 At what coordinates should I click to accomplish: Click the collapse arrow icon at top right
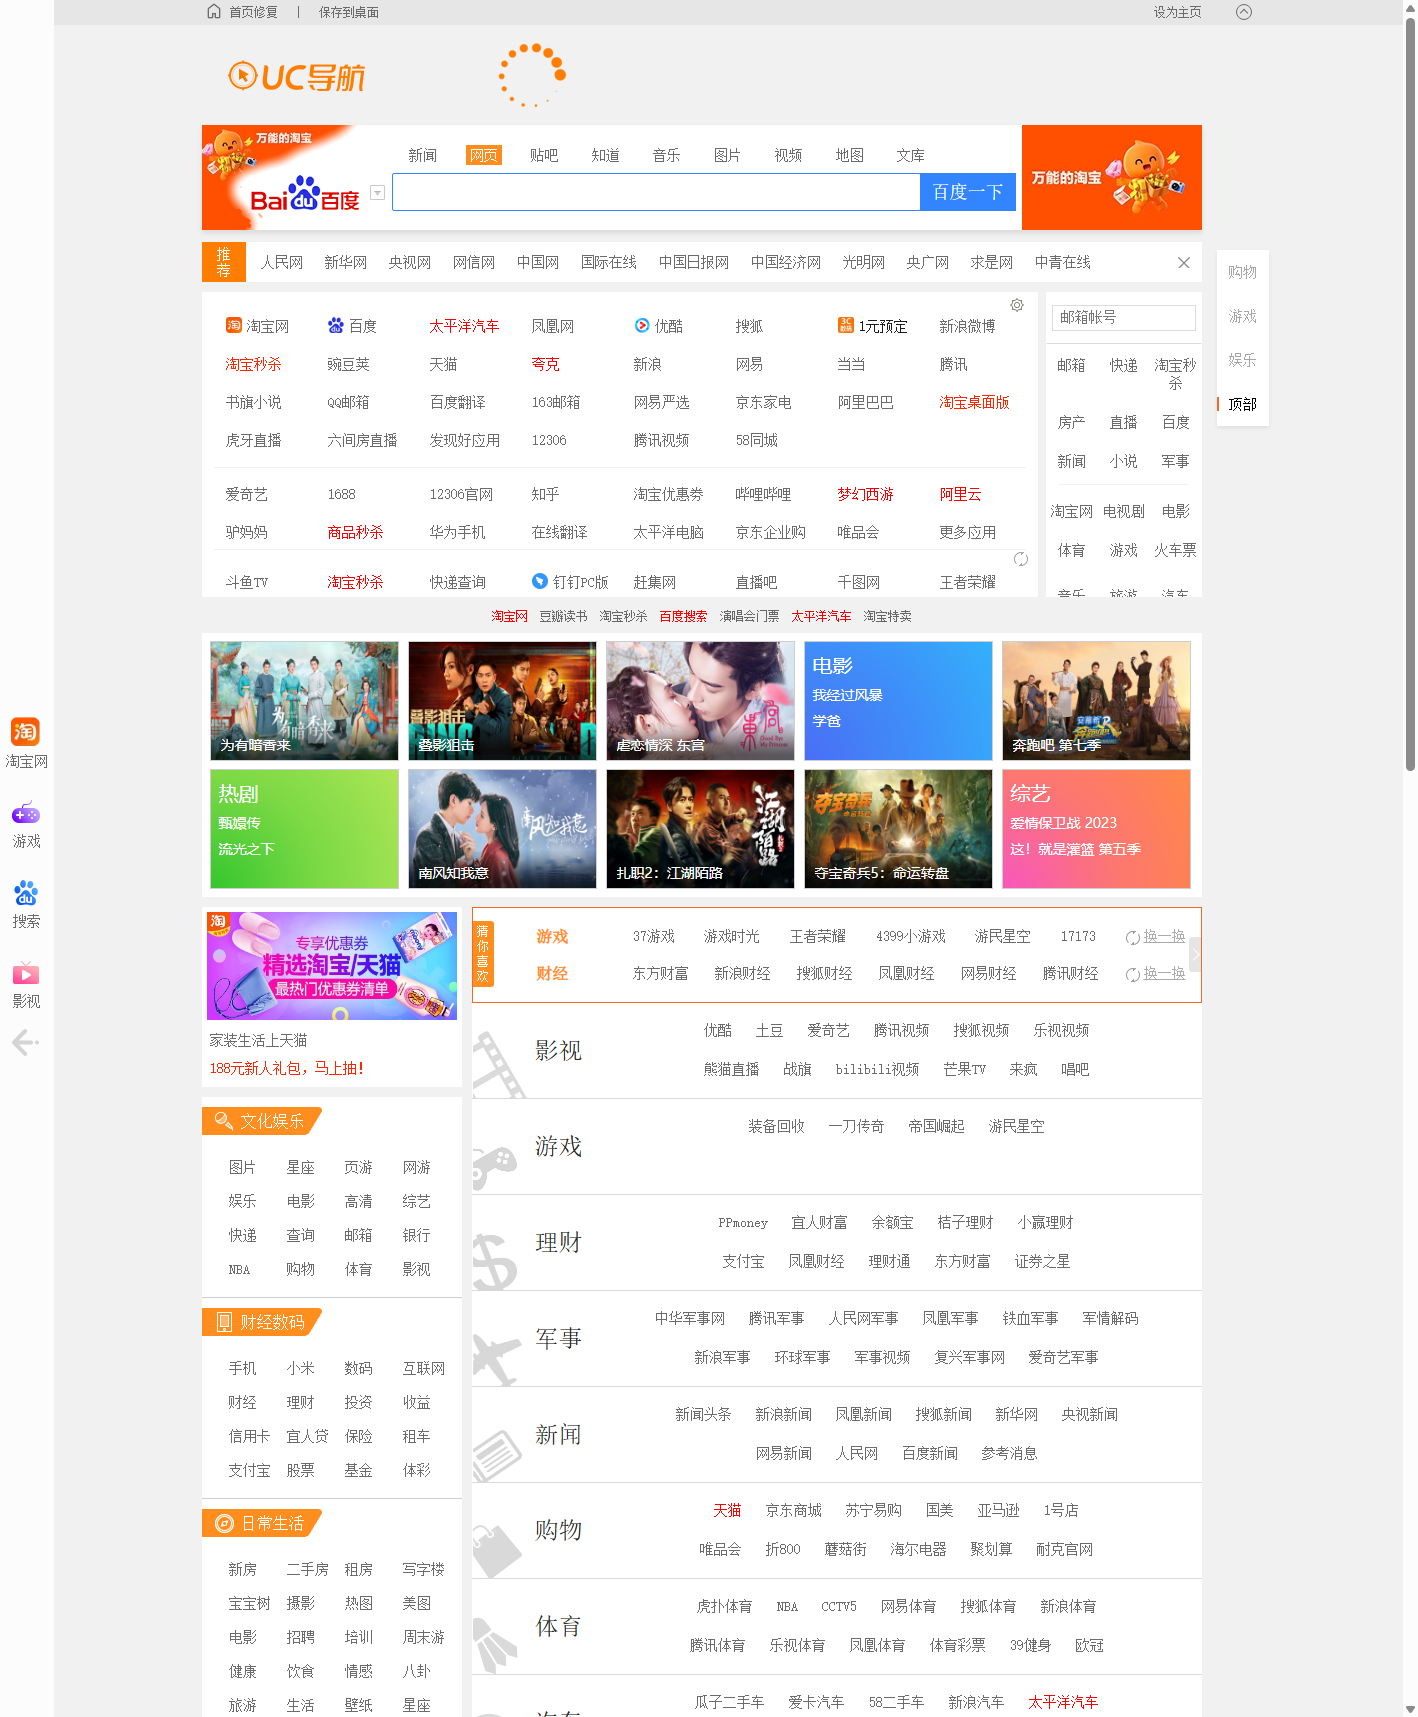(x=1243, y=12)
